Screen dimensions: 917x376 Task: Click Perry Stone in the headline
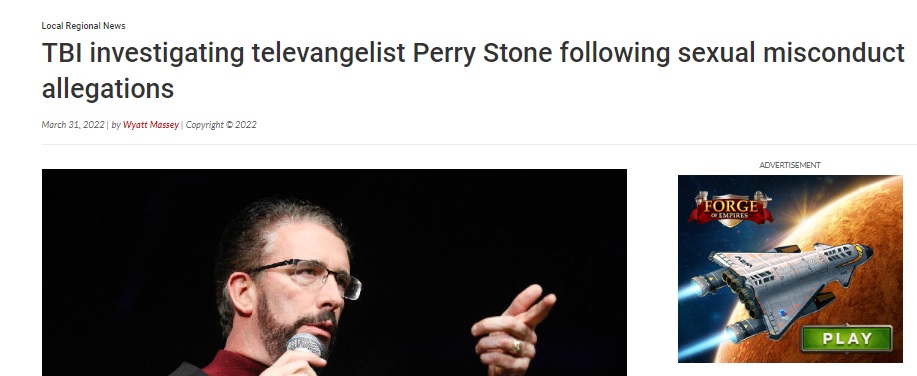click(482, 53)
